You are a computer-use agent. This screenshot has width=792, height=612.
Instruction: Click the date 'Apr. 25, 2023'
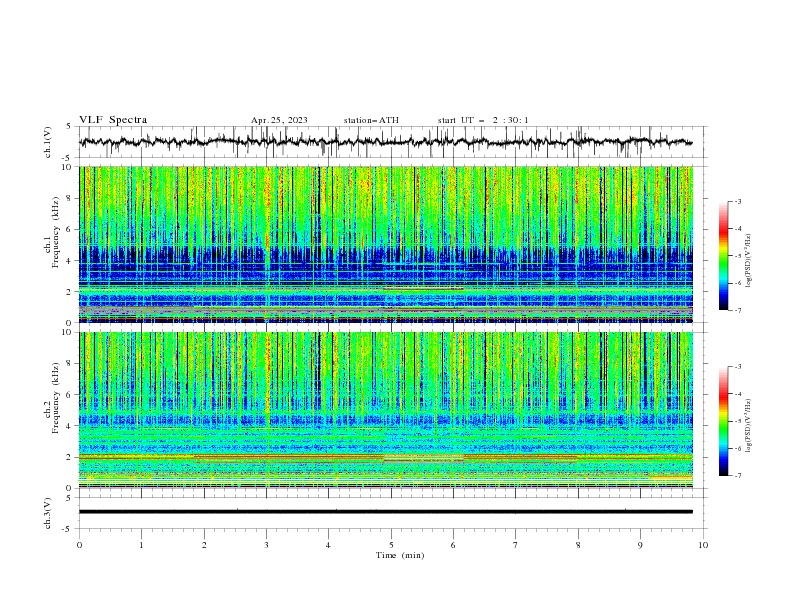point(279,120)
